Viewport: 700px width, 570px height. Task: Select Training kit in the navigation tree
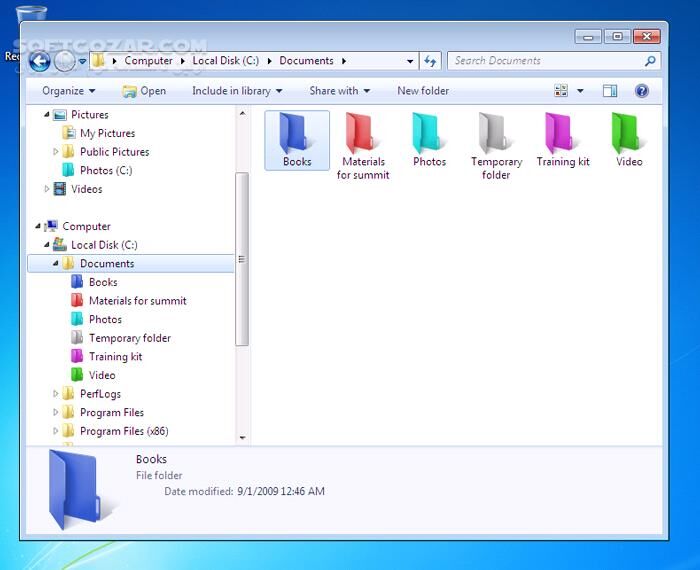tap(115, 357)
